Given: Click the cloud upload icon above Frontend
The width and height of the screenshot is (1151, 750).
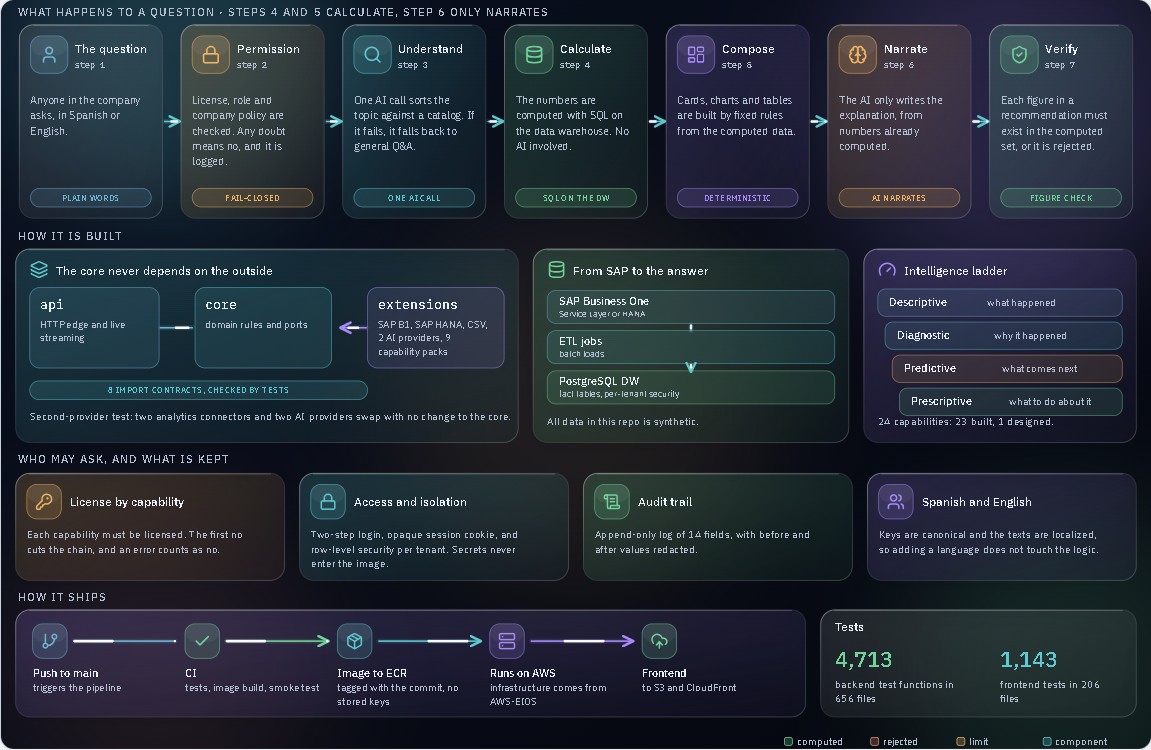Looking at the screenshot, I should [x=659, y=641].
